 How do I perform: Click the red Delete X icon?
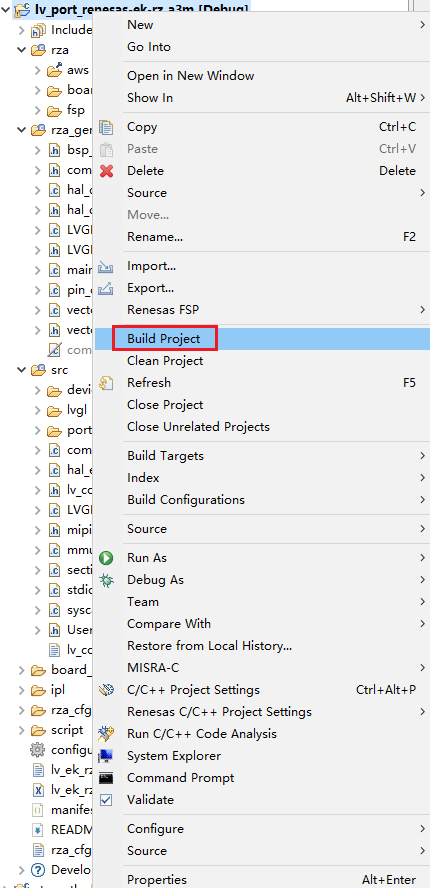106,171
